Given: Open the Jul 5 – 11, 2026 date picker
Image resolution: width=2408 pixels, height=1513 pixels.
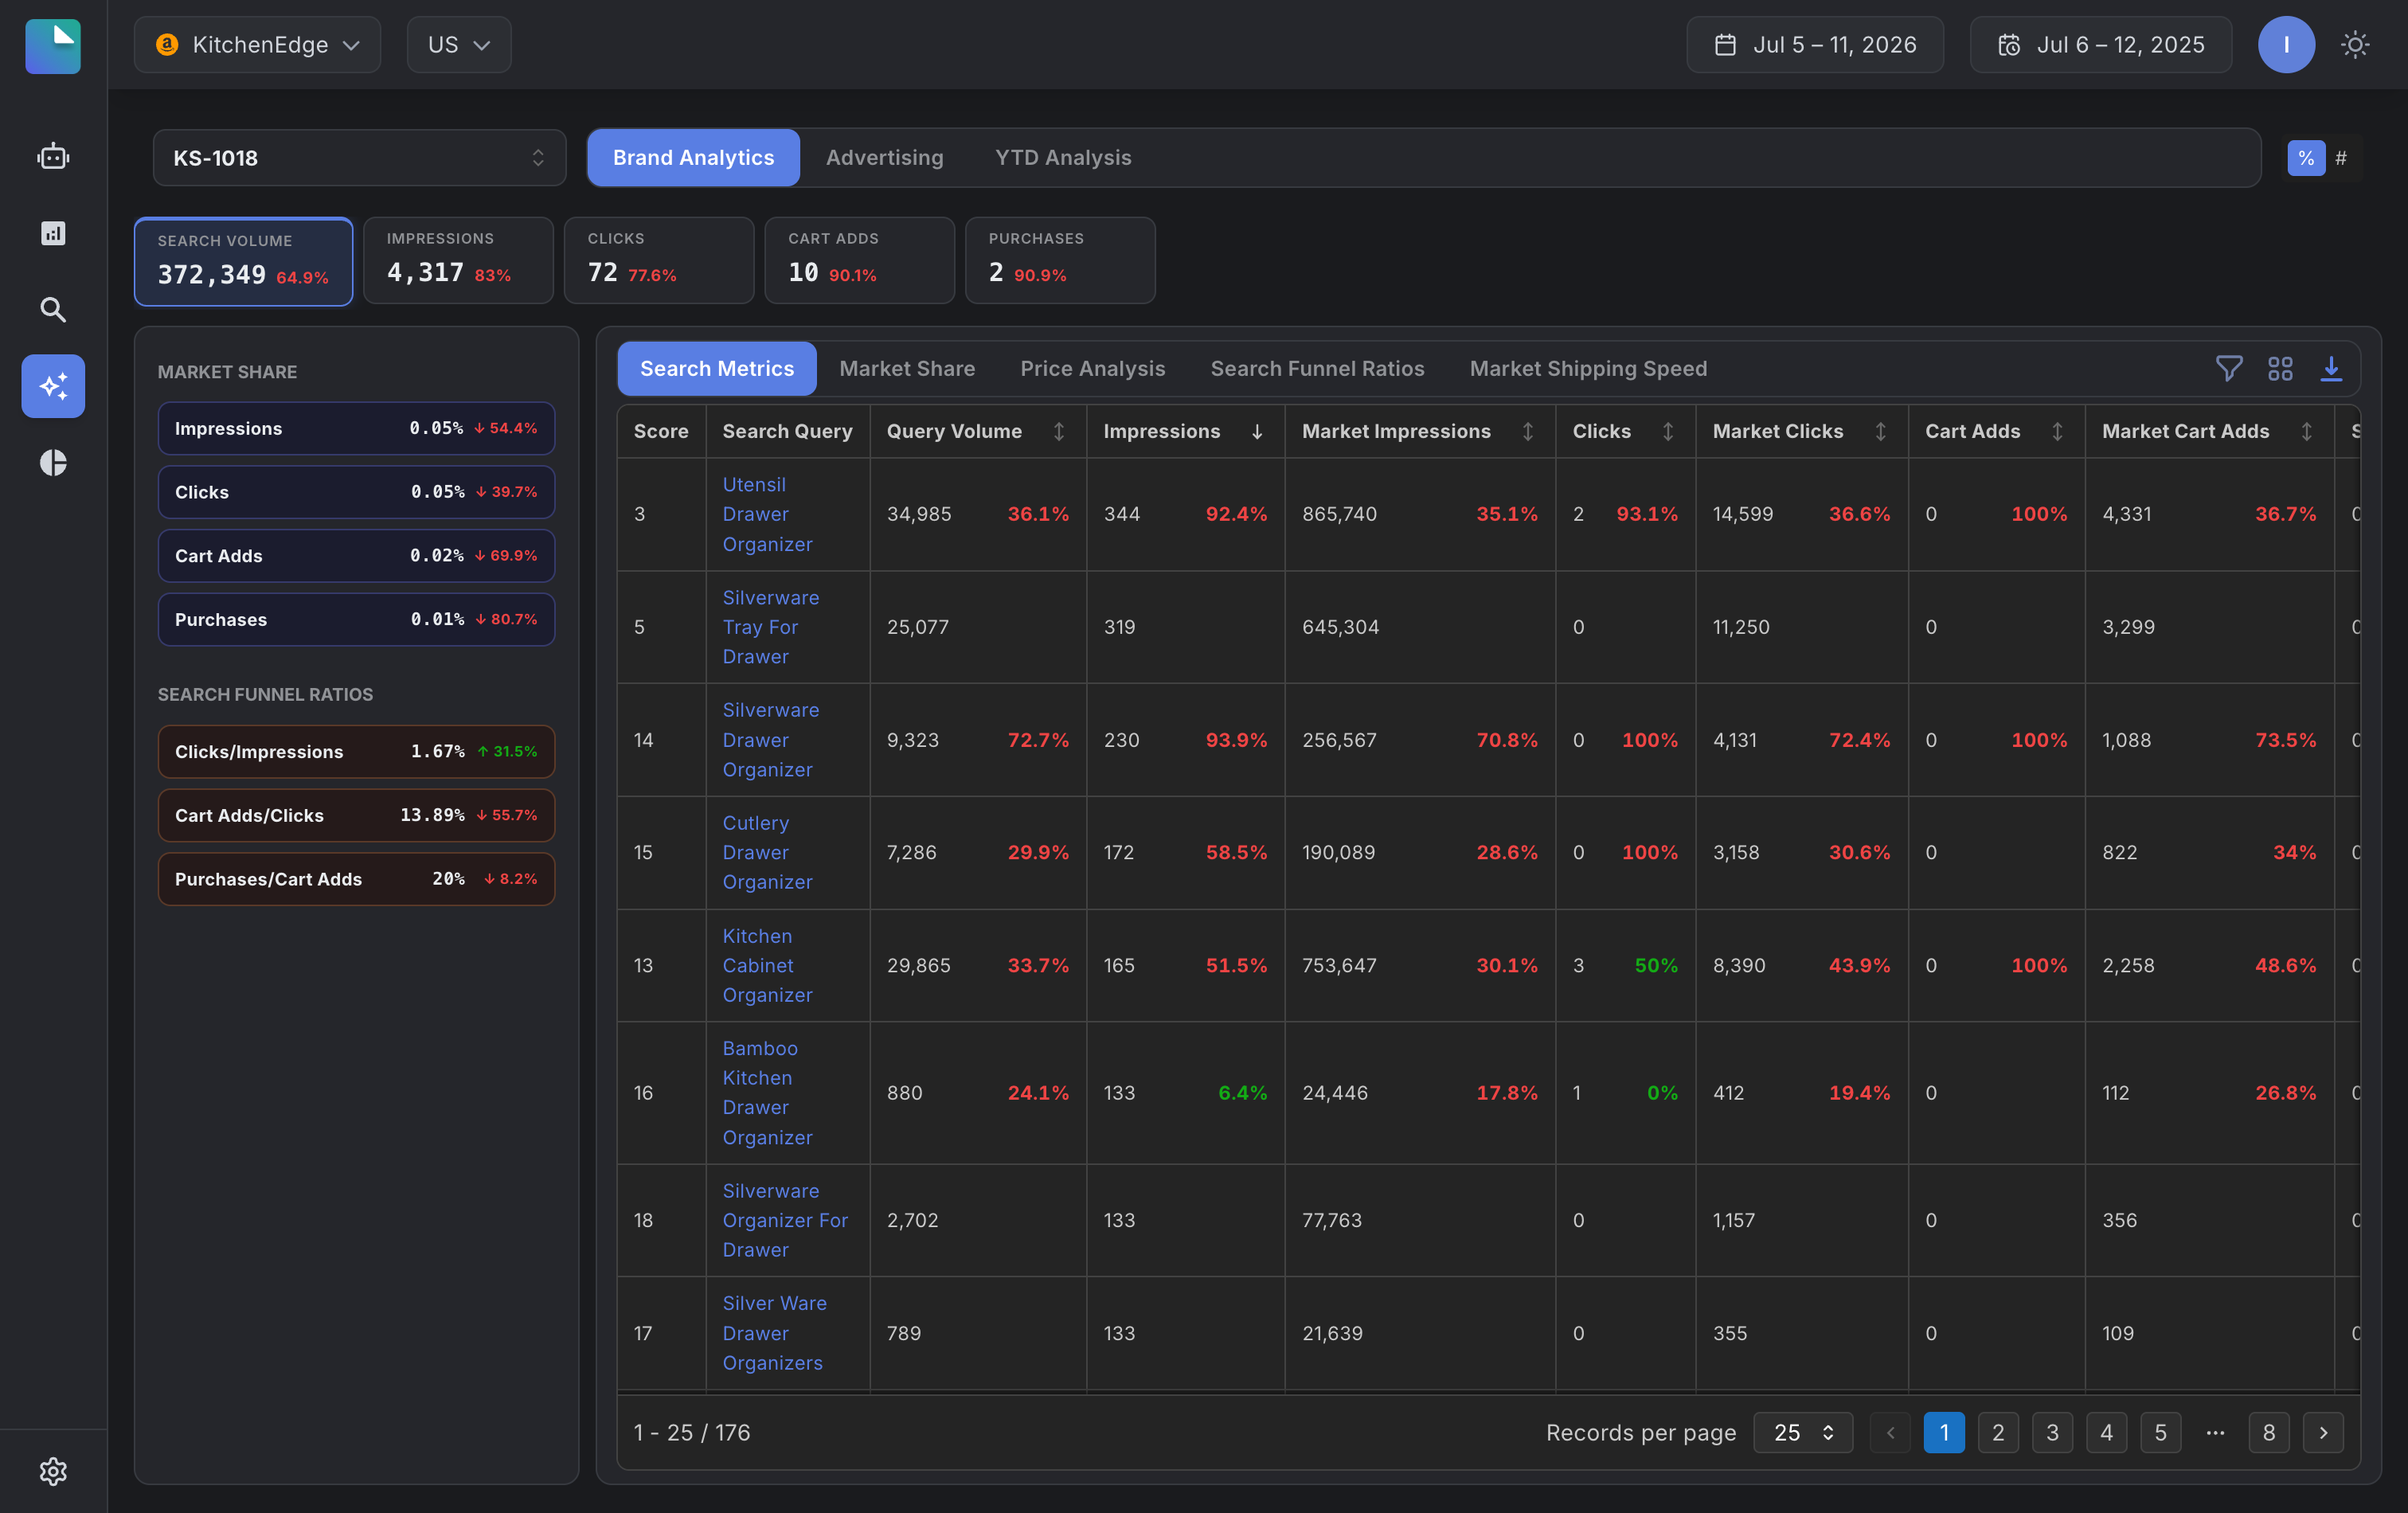Looking at the screenshot, I should (x=1815, y=45).
